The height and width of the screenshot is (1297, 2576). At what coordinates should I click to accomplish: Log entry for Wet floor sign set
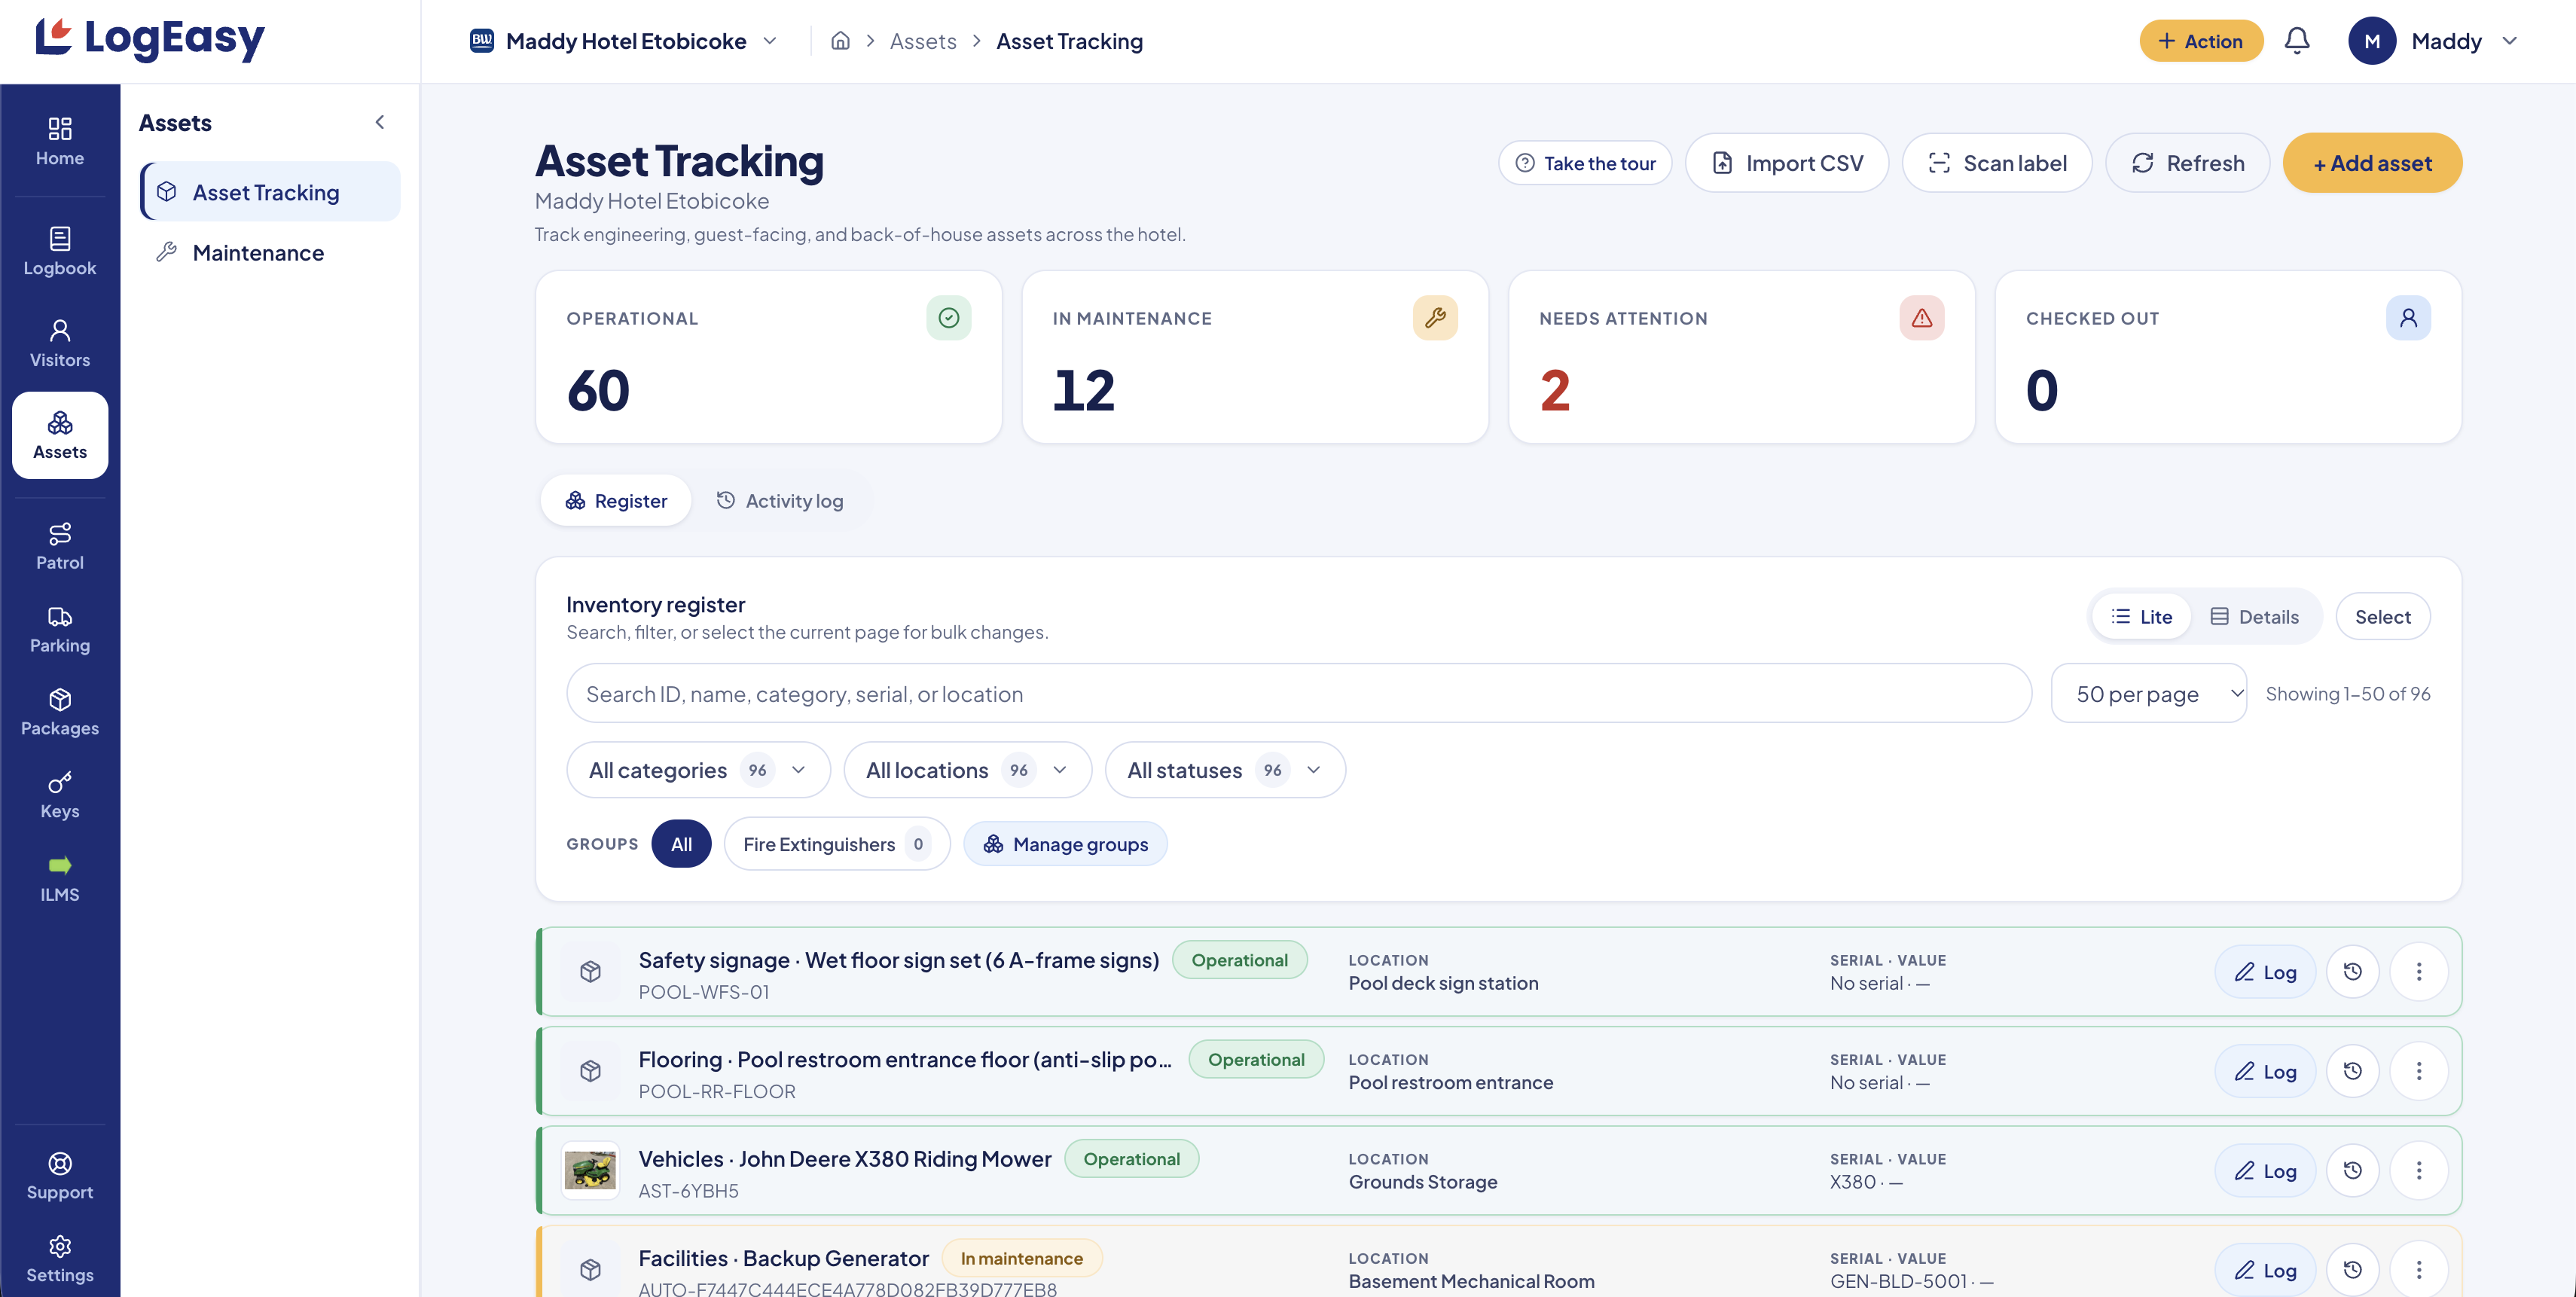pyautogui.click(x=2264, y=971)
